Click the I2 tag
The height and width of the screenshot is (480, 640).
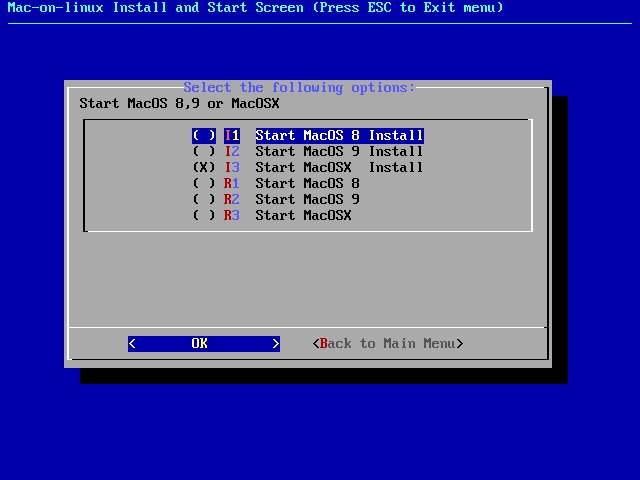232,151
